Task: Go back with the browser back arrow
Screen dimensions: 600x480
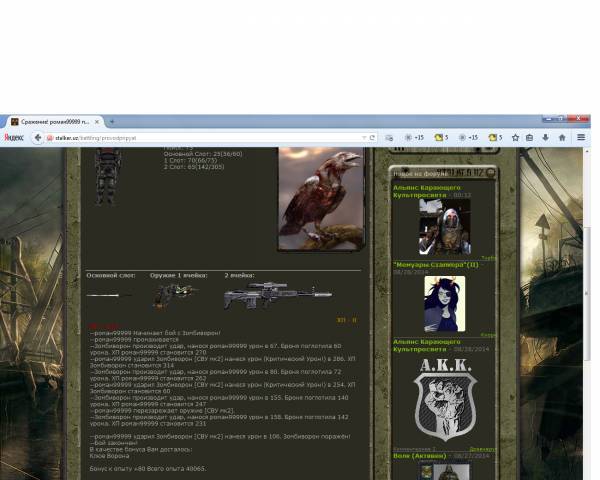Action: (x=38, y=138)
